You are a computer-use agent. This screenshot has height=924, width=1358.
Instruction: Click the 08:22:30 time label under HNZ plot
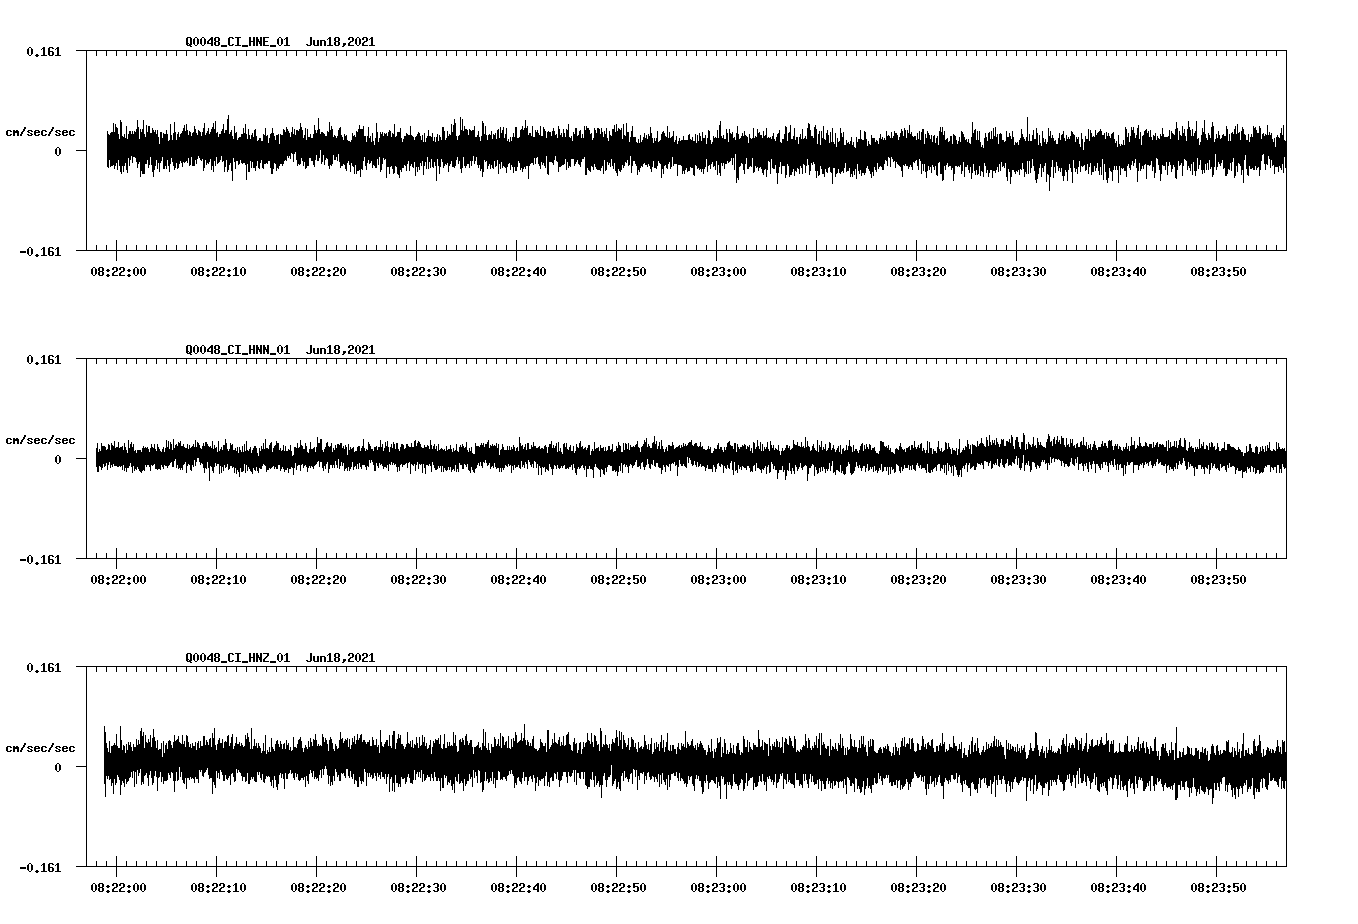418,887
